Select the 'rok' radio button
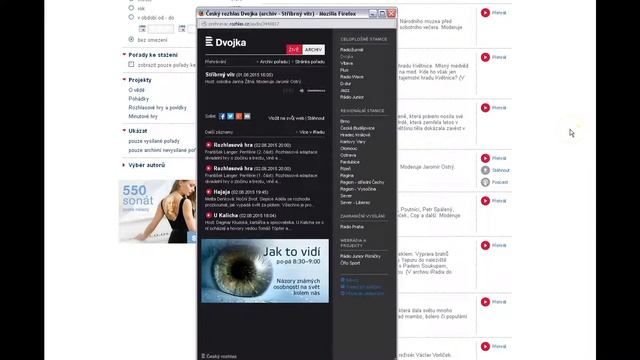Screen dimensions: 640x360 point(131,8)
